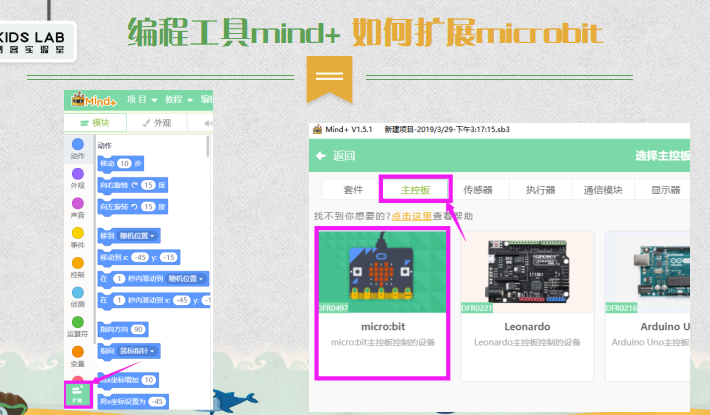Click the micro:bit card title

point(383,327)
